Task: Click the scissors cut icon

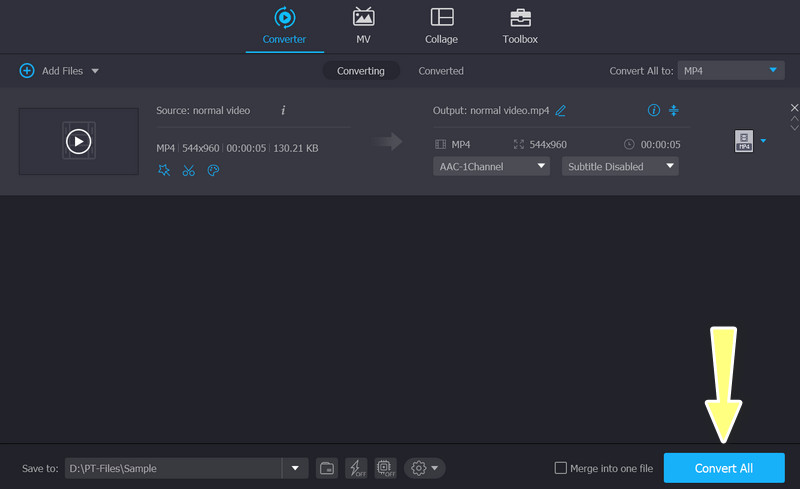Action: [x=188, y=171]
